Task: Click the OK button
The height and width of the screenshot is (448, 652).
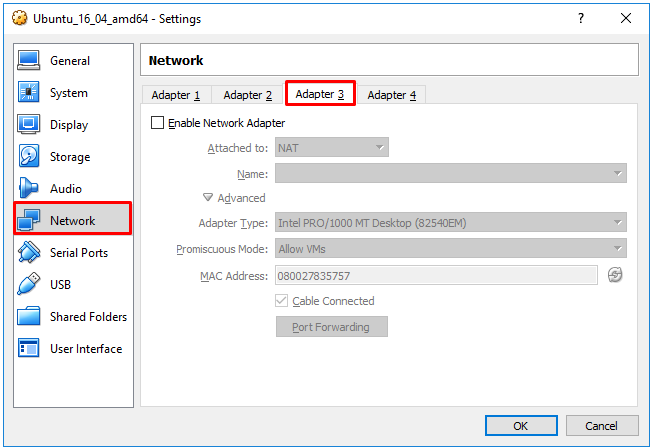Action: click(x=521, y=426)
